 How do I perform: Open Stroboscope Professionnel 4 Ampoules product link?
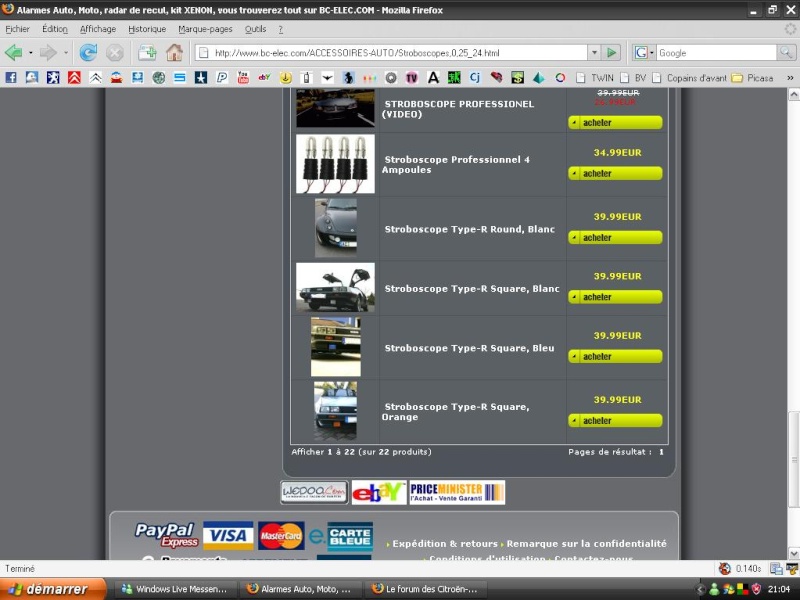(457, 164)
